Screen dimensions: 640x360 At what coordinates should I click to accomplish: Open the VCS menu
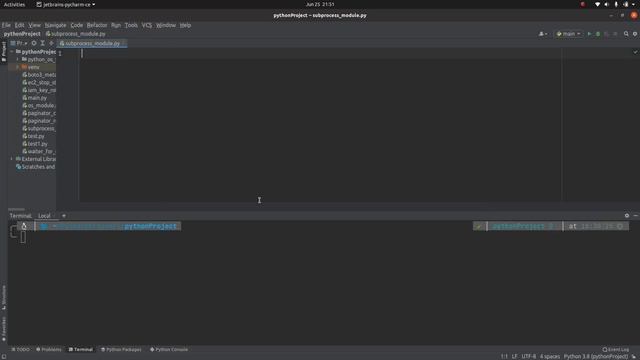147,25
